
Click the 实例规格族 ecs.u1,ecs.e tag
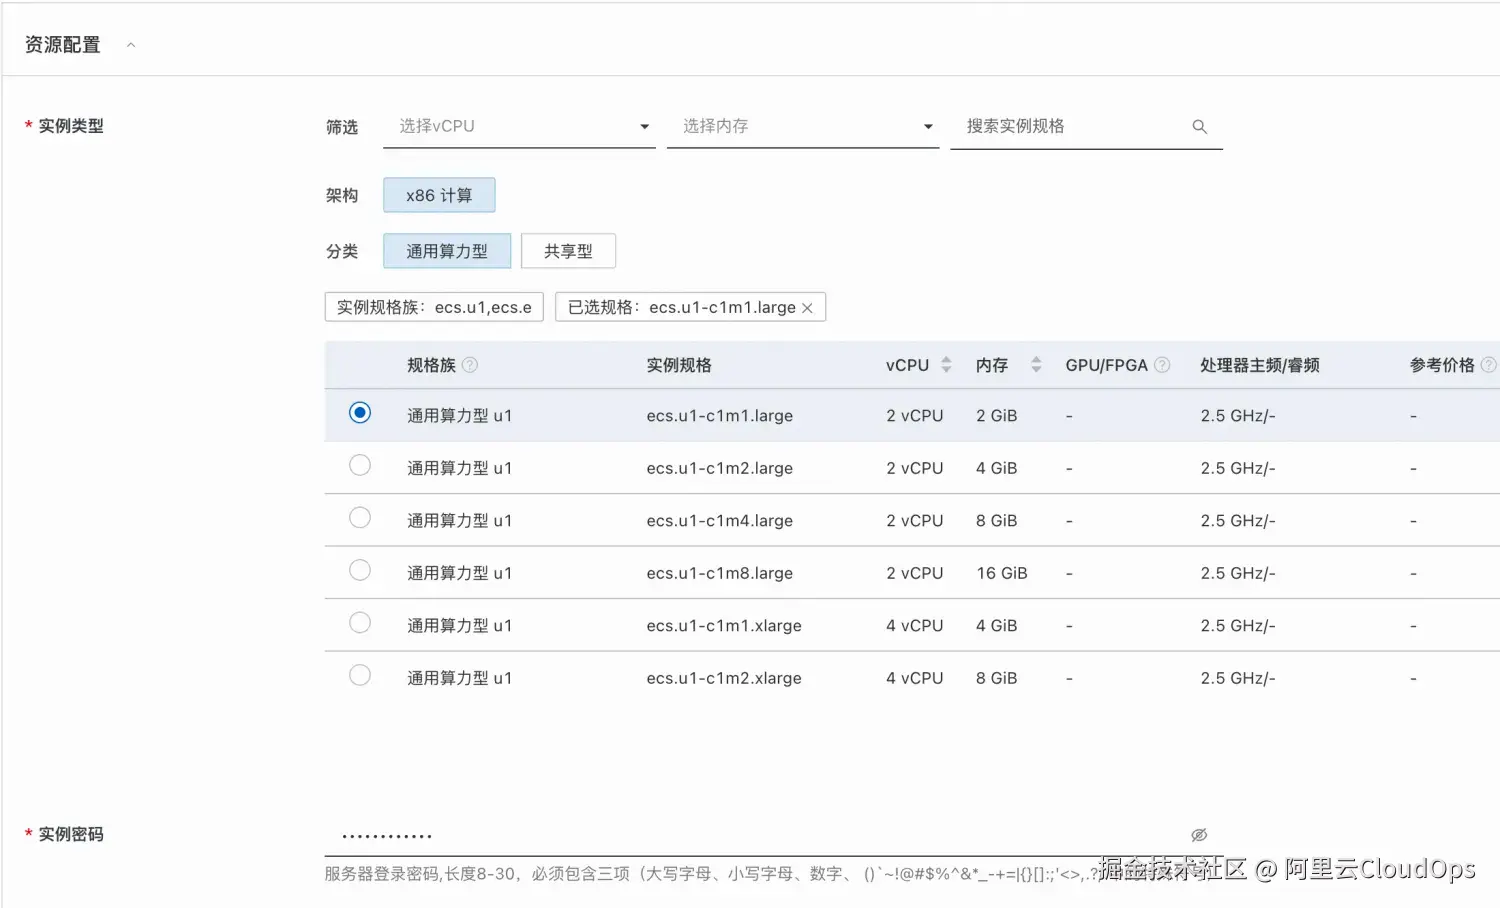(434, 307)
